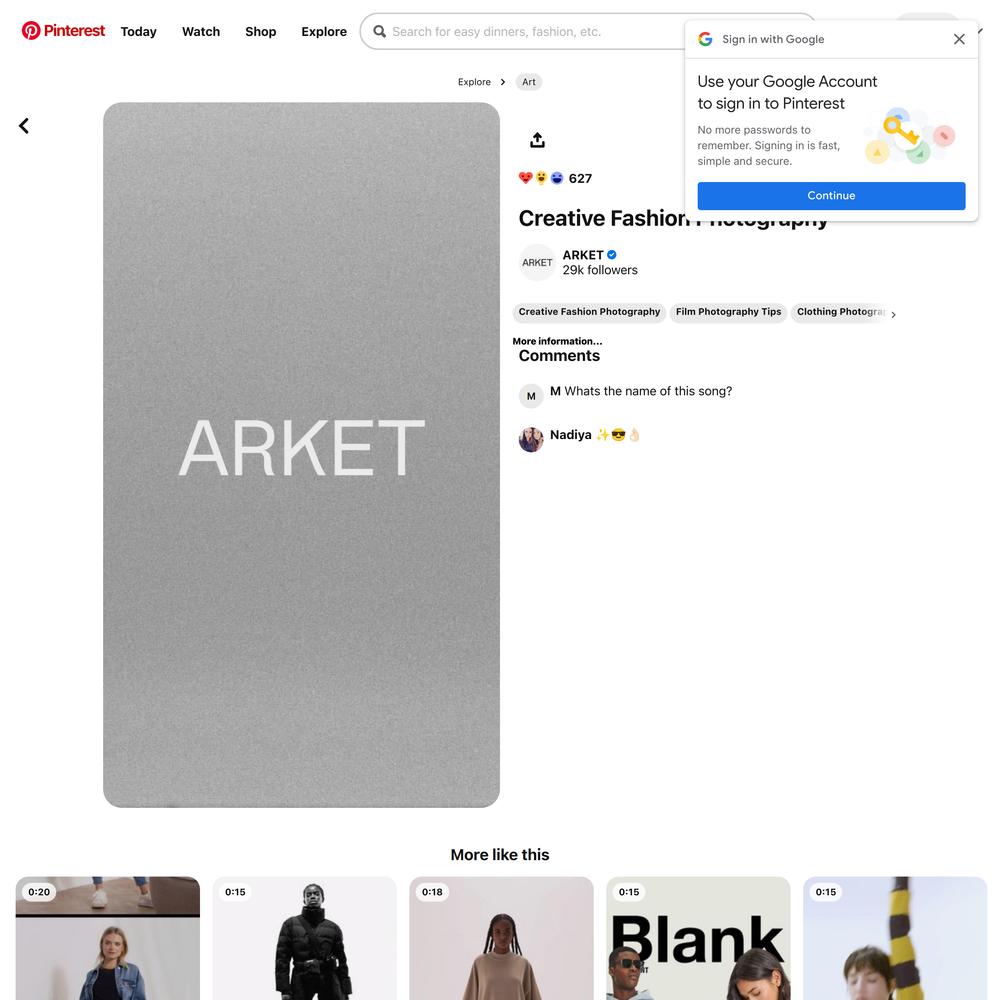Share the pin via upload icon
Screen dimensions: 1000x1000
coord(537,140)
